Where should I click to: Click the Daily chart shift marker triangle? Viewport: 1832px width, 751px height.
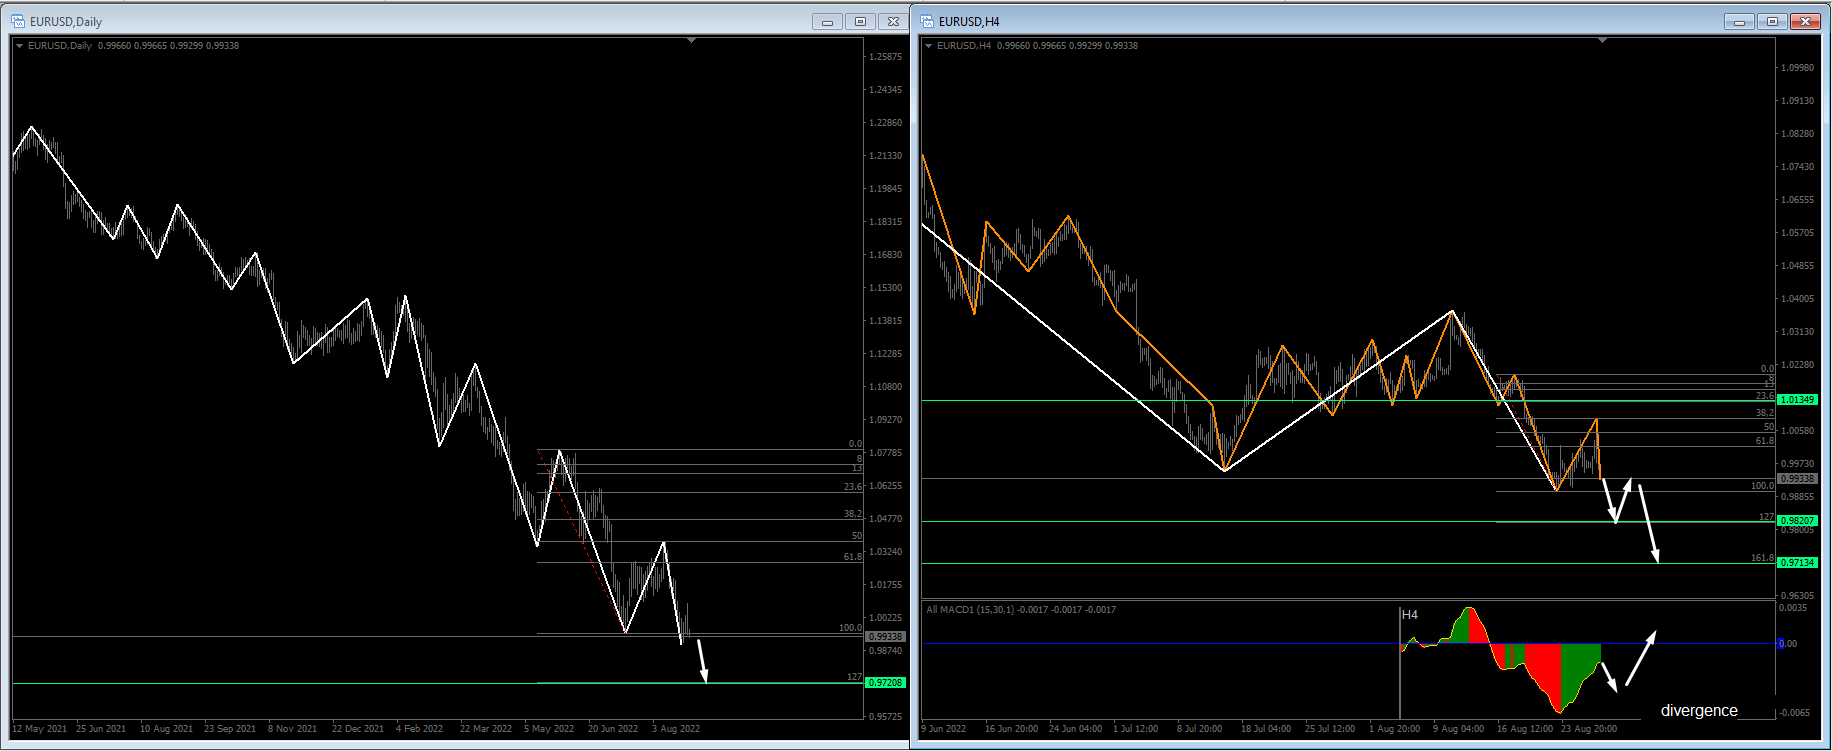coord(692,41)
